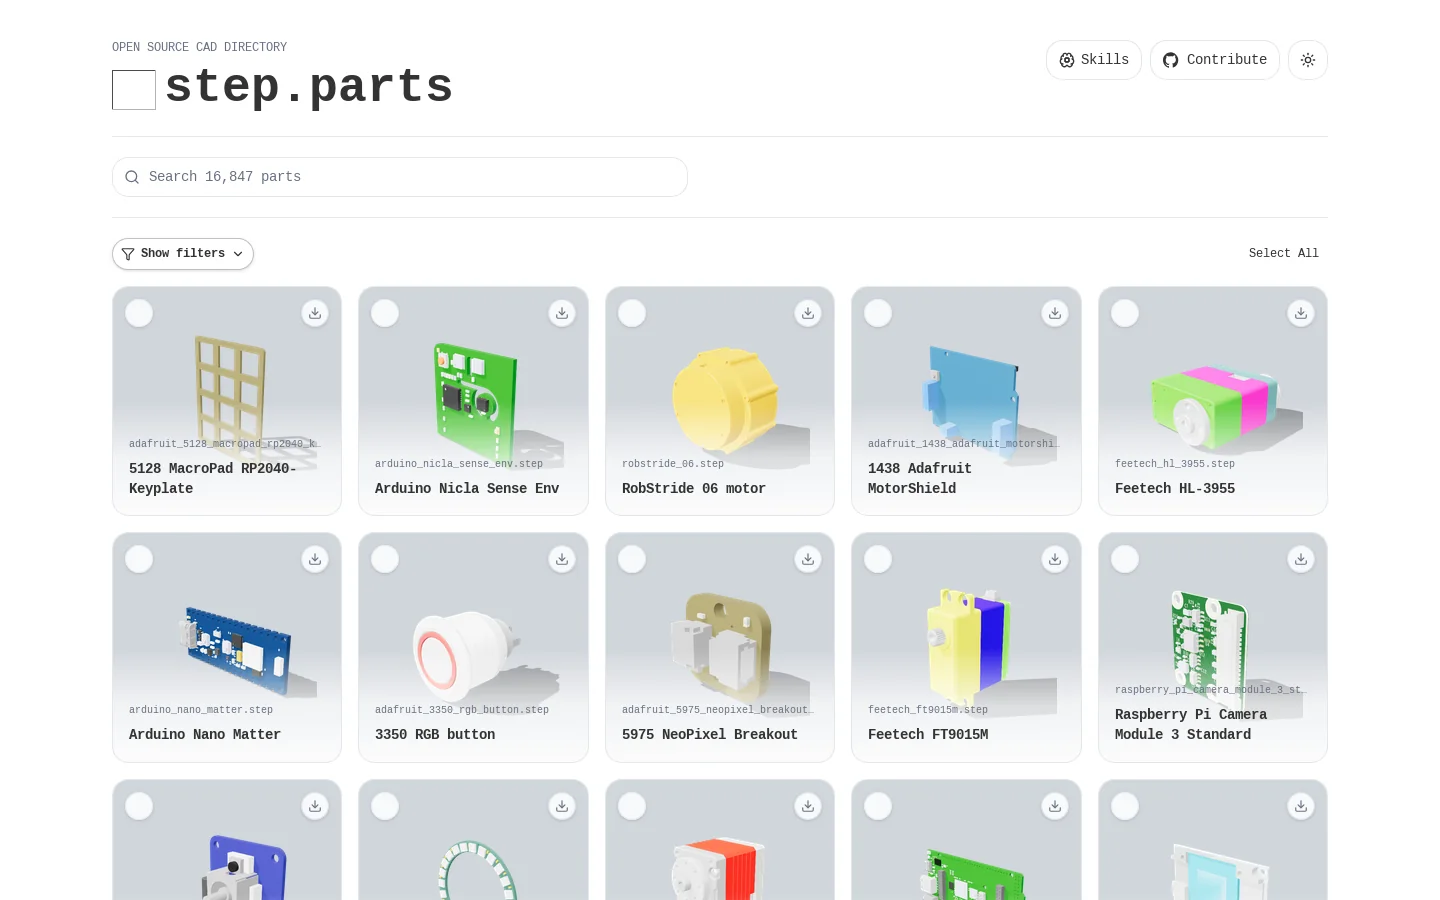Image resolution: width=1440 pixels, height=900 pixels.
Task: Click the 5975 NeoPixel Breakout title
Action: tap(710, 735)
